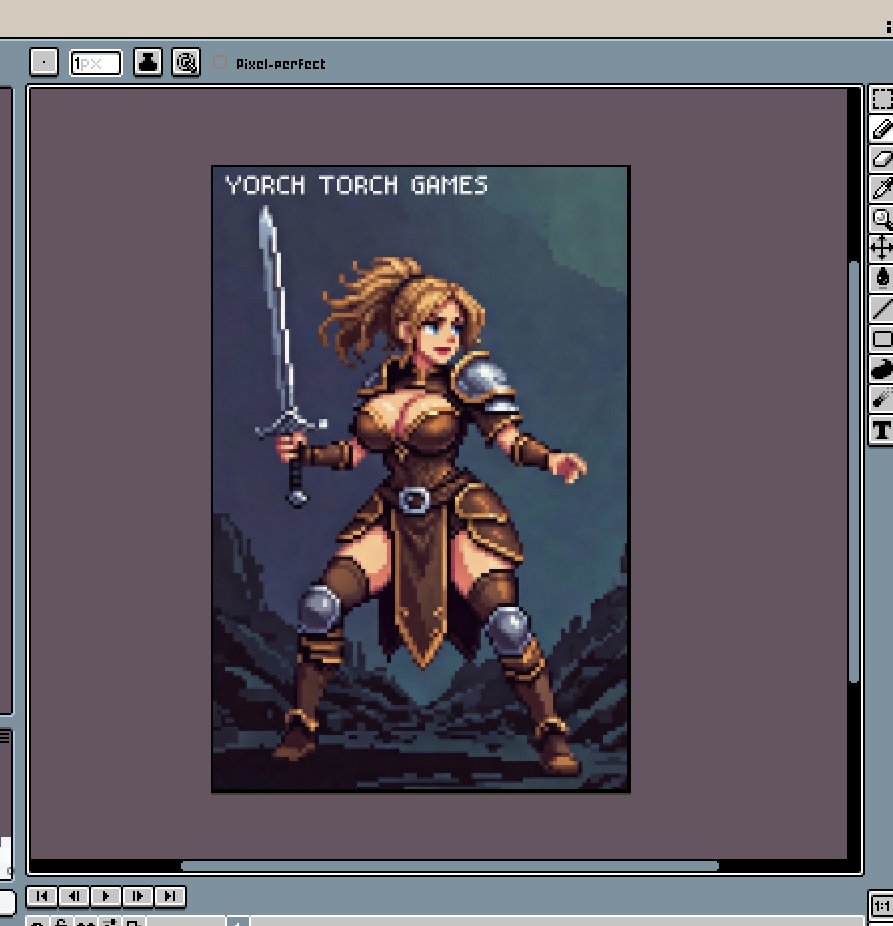Screen dimensions: 893x926
Task: Click the ink stamp icon in top toolbar
Action: tap(148, 62)
